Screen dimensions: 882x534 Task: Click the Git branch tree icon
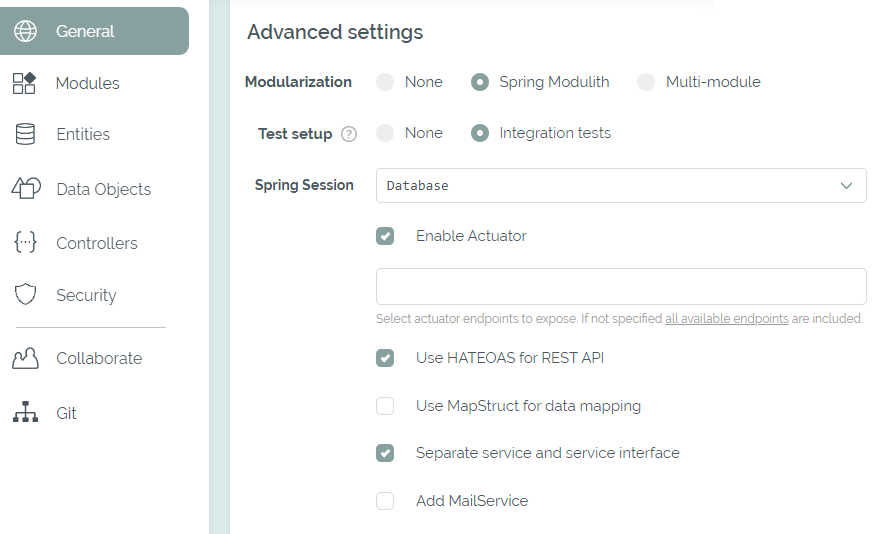(25, 412)
